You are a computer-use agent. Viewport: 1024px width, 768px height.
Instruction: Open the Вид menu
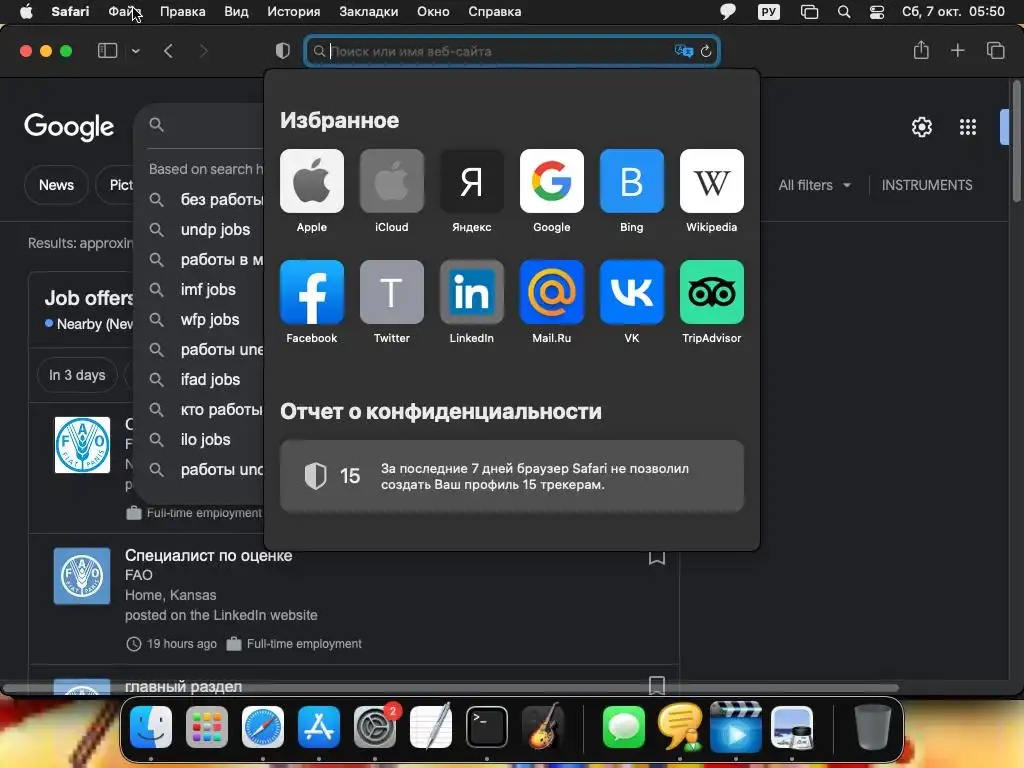click(236, 12)
